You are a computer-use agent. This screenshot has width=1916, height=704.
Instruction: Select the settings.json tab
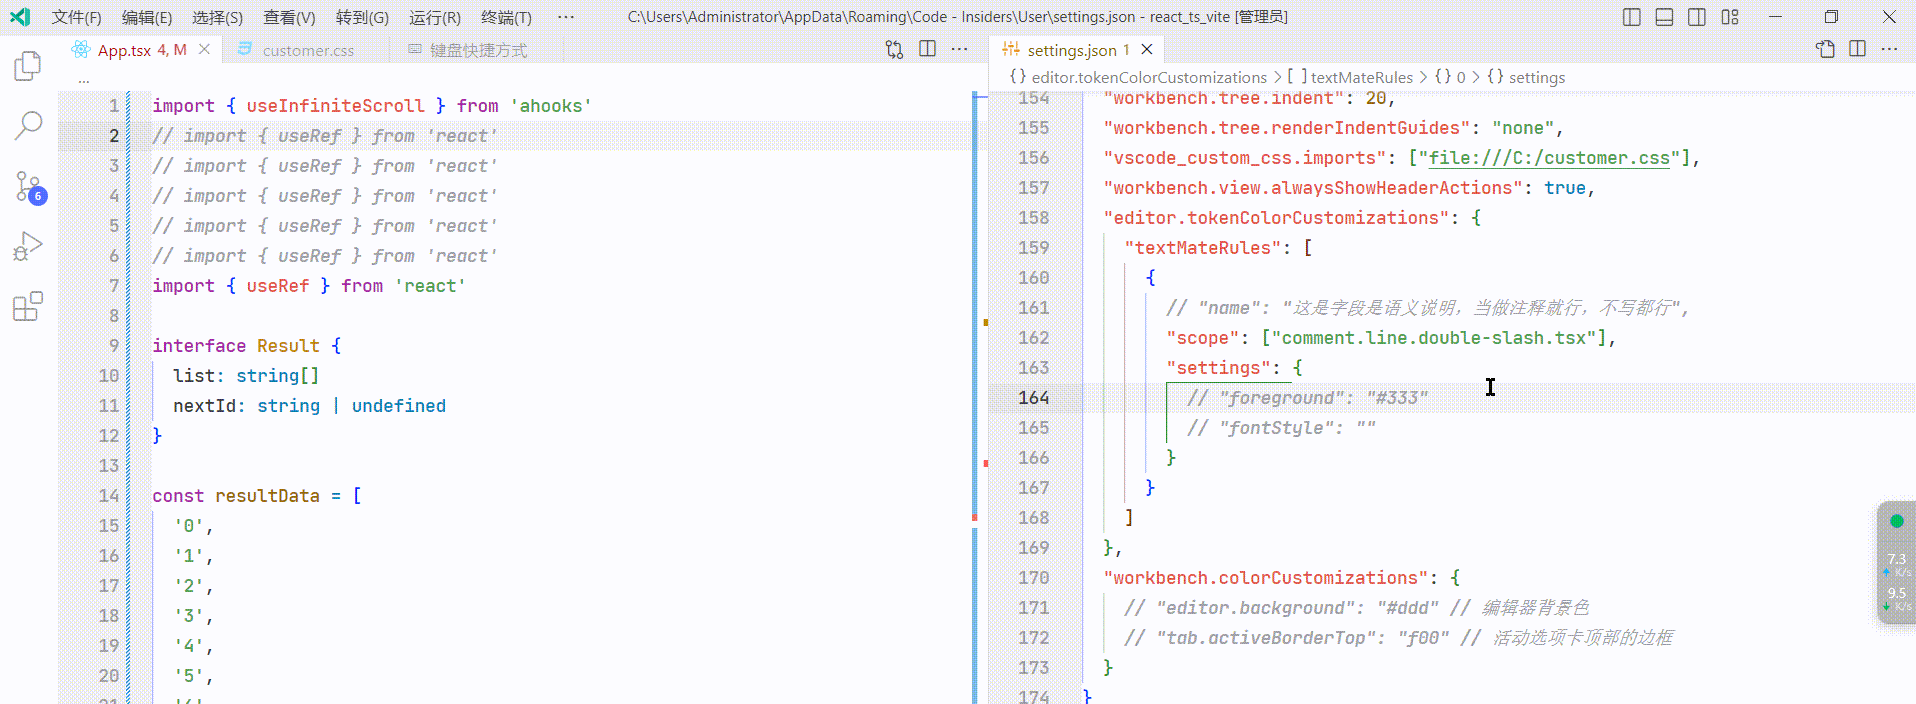coord(1078,49)
